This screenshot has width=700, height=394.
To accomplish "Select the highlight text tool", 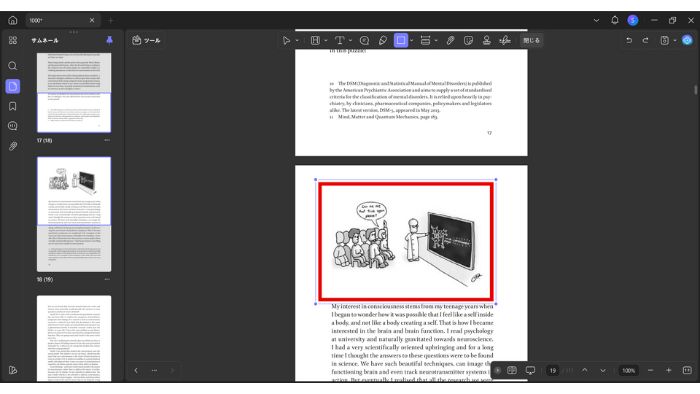I will (x=315, y=40).
